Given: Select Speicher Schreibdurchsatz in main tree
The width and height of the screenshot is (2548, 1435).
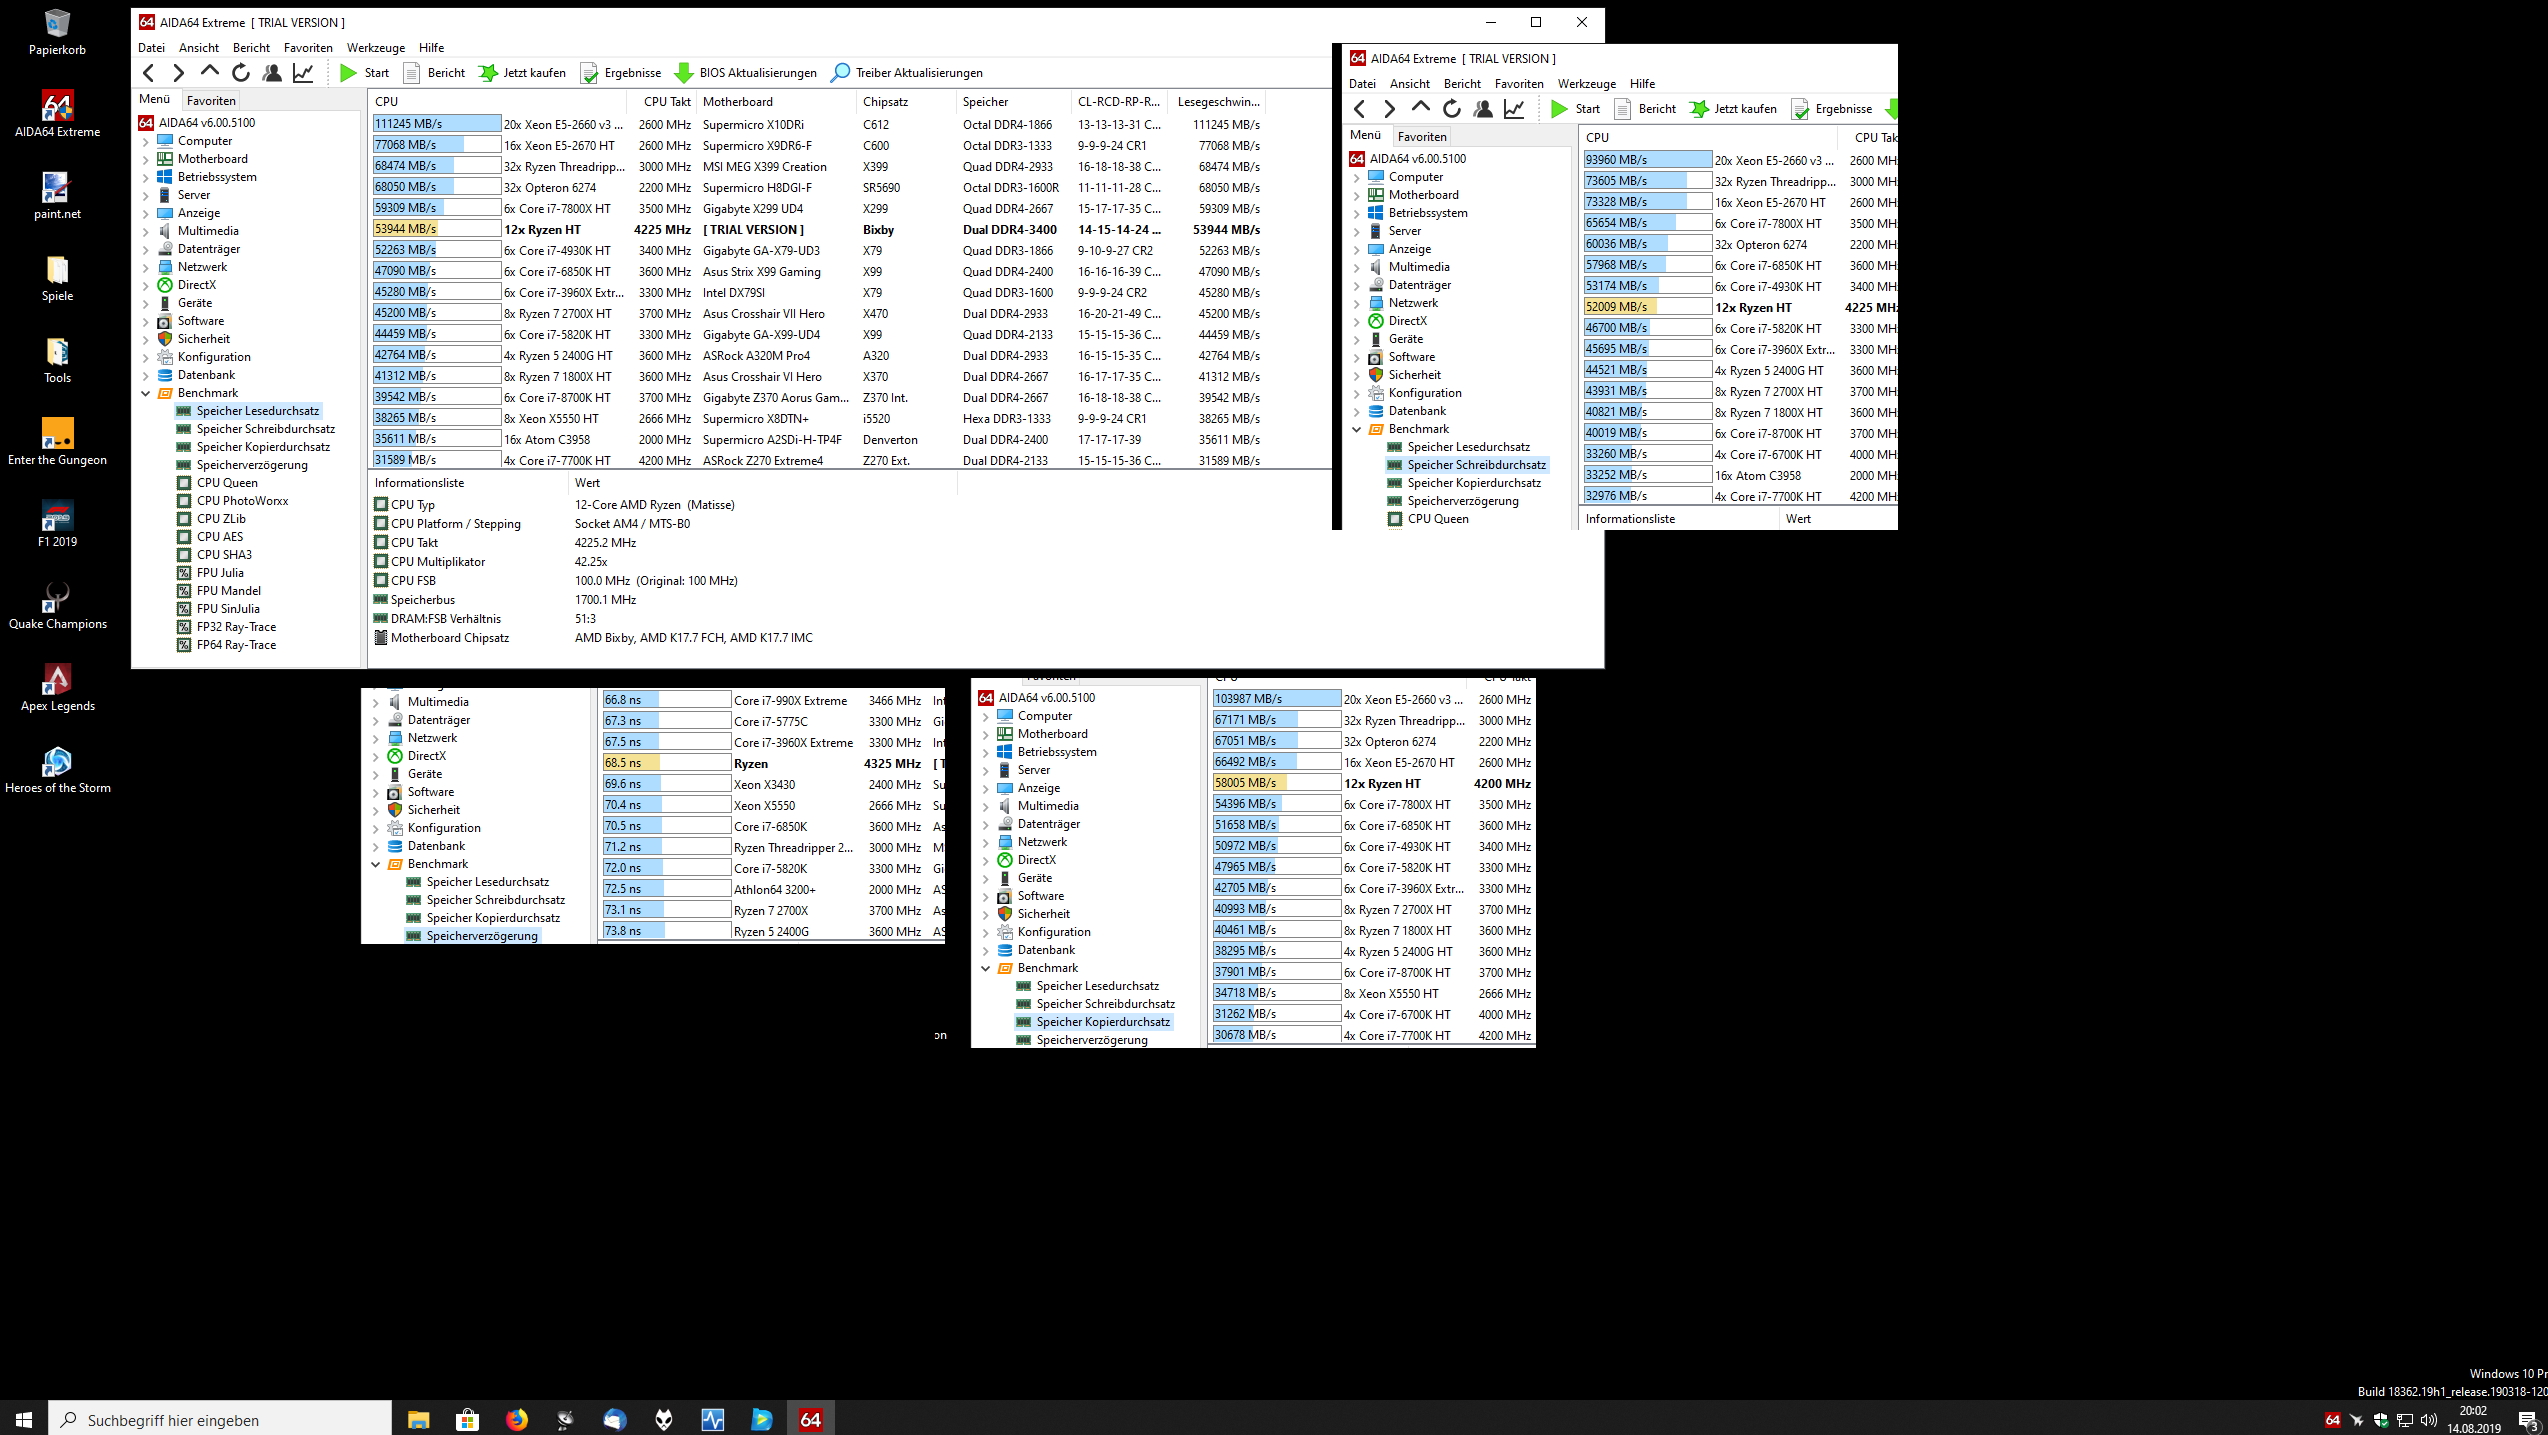Looking at the screenshot, I should 265,429.
